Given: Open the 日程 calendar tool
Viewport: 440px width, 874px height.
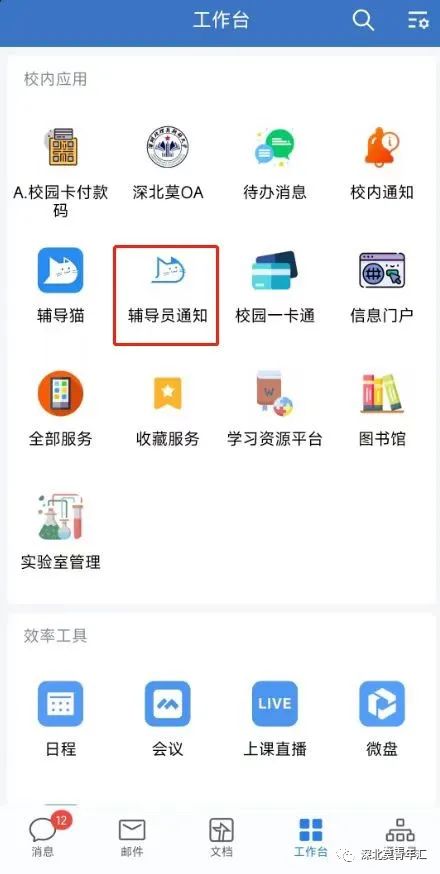Looking at the screenshot, I should click(60, 703).
